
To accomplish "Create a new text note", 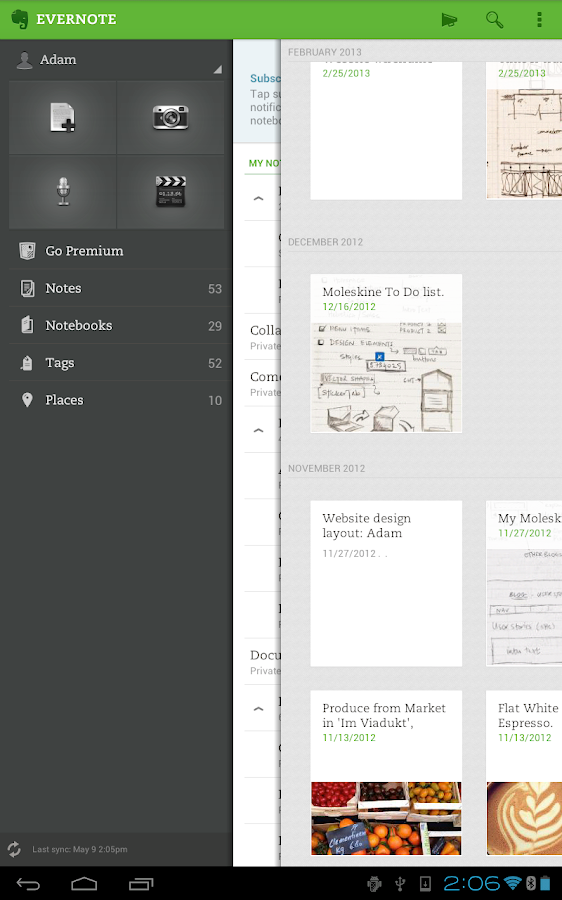I will pos(62,118).
